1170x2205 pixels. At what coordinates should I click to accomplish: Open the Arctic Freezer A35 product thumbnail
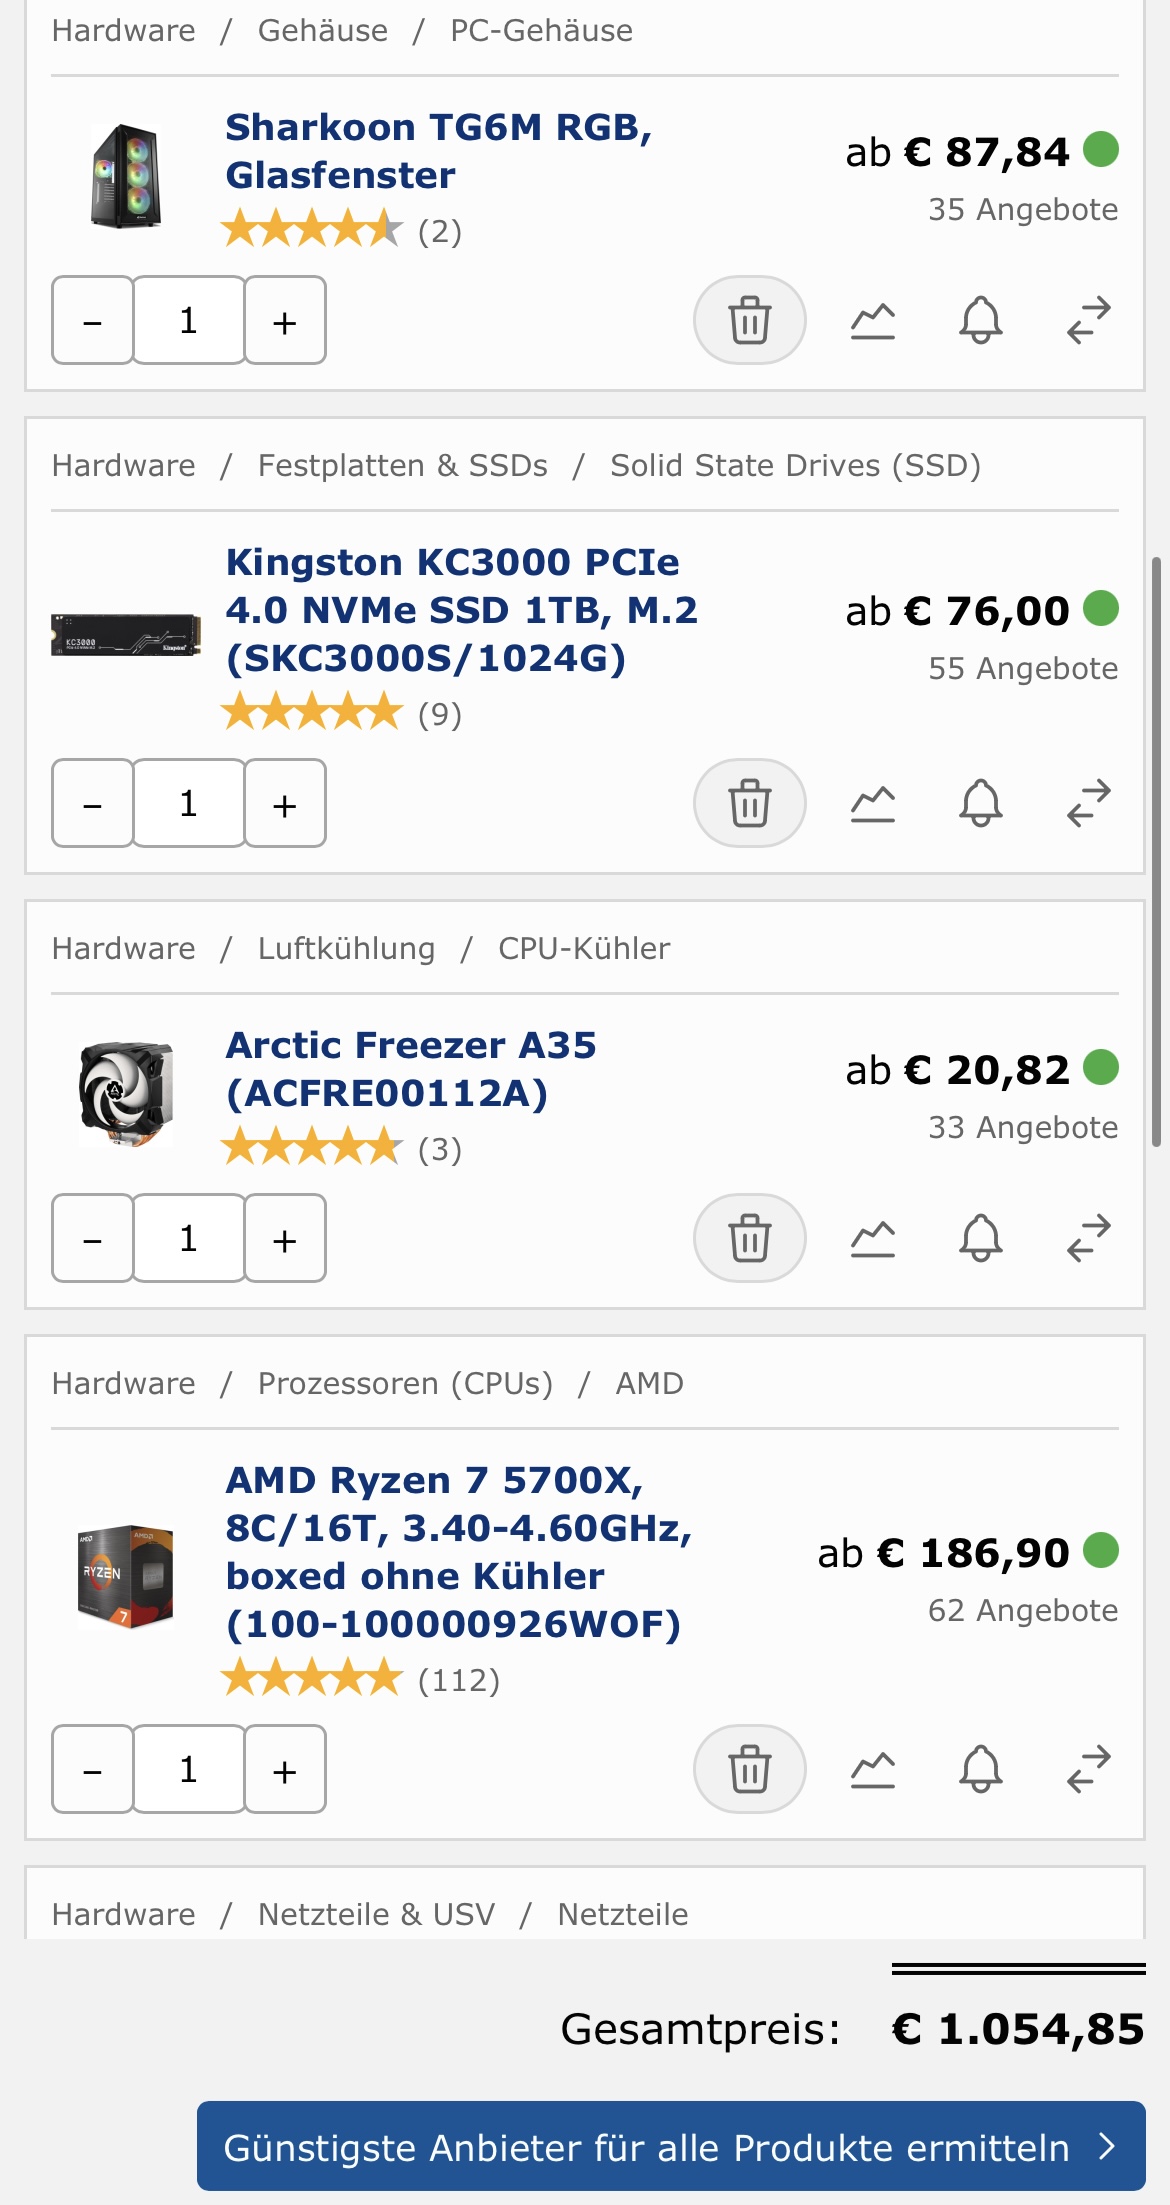(126, 1093)
